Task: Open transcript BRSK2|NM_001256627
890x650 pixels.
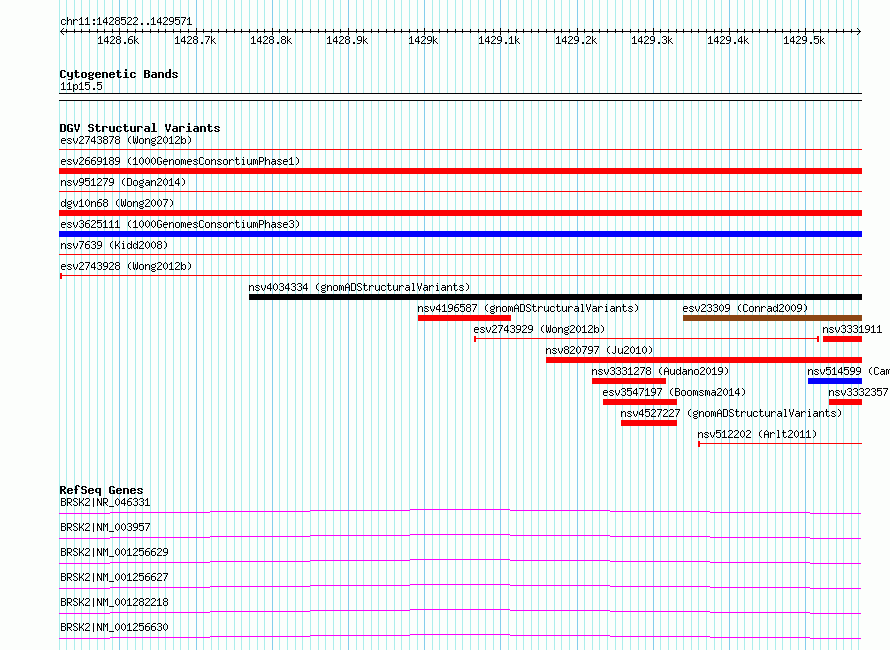Action: click(x=114, y=577)
